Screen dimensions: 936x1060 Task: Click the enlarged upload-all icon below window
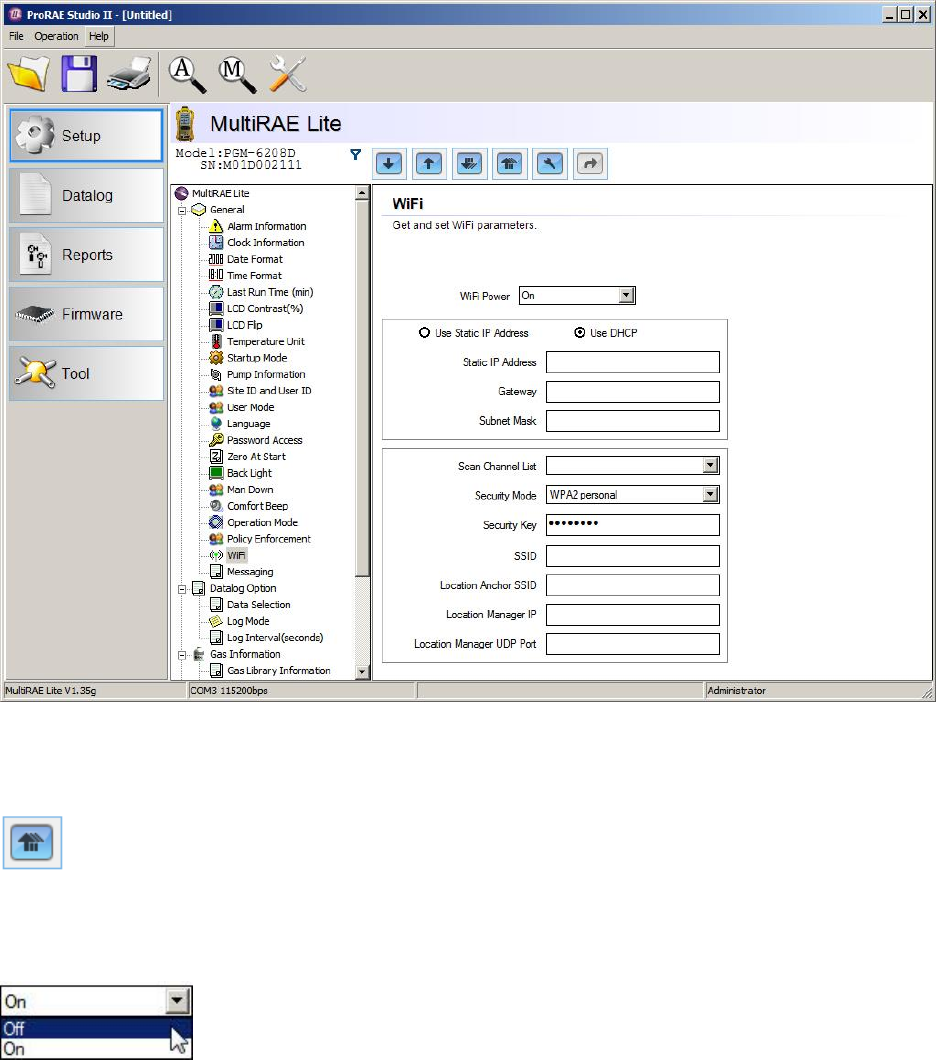click(32, 842)
